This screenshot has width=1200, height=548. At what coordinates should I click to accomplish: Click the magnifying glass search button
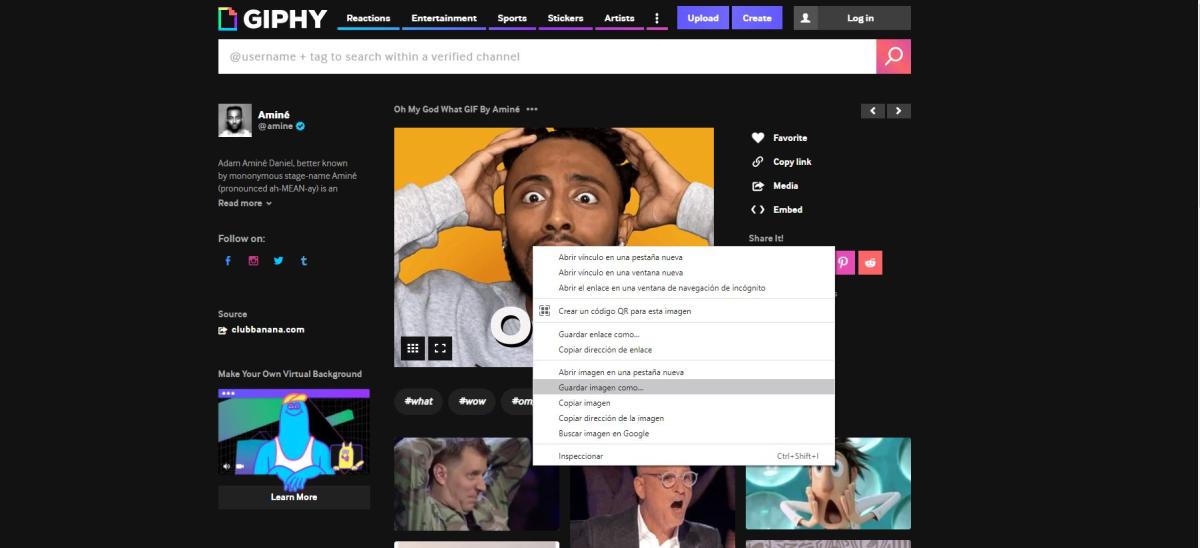click(x=893, y=57)
